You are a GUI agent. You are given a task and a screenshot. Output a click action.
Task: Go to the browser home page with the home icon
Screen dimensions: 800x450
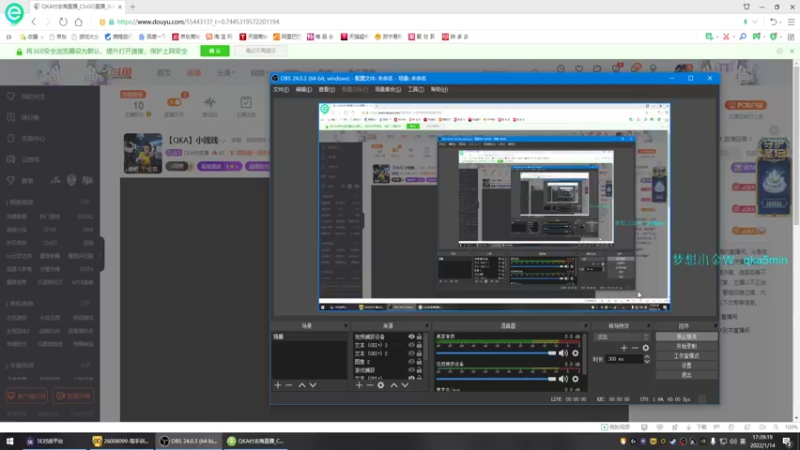(x=79, y=22)
